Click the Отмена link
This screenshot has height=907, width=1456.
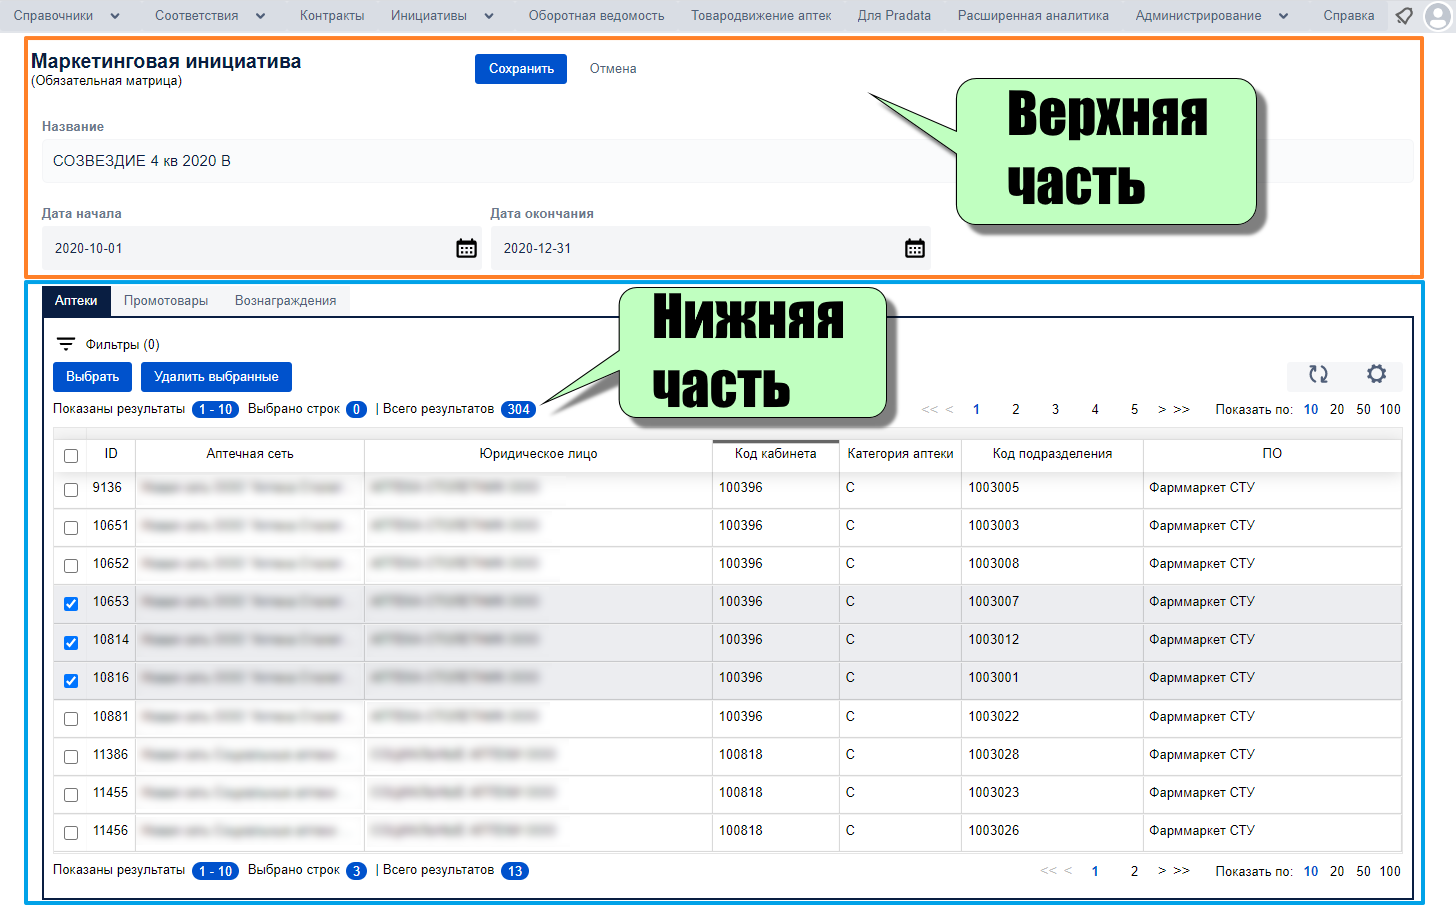pos(613,69)
